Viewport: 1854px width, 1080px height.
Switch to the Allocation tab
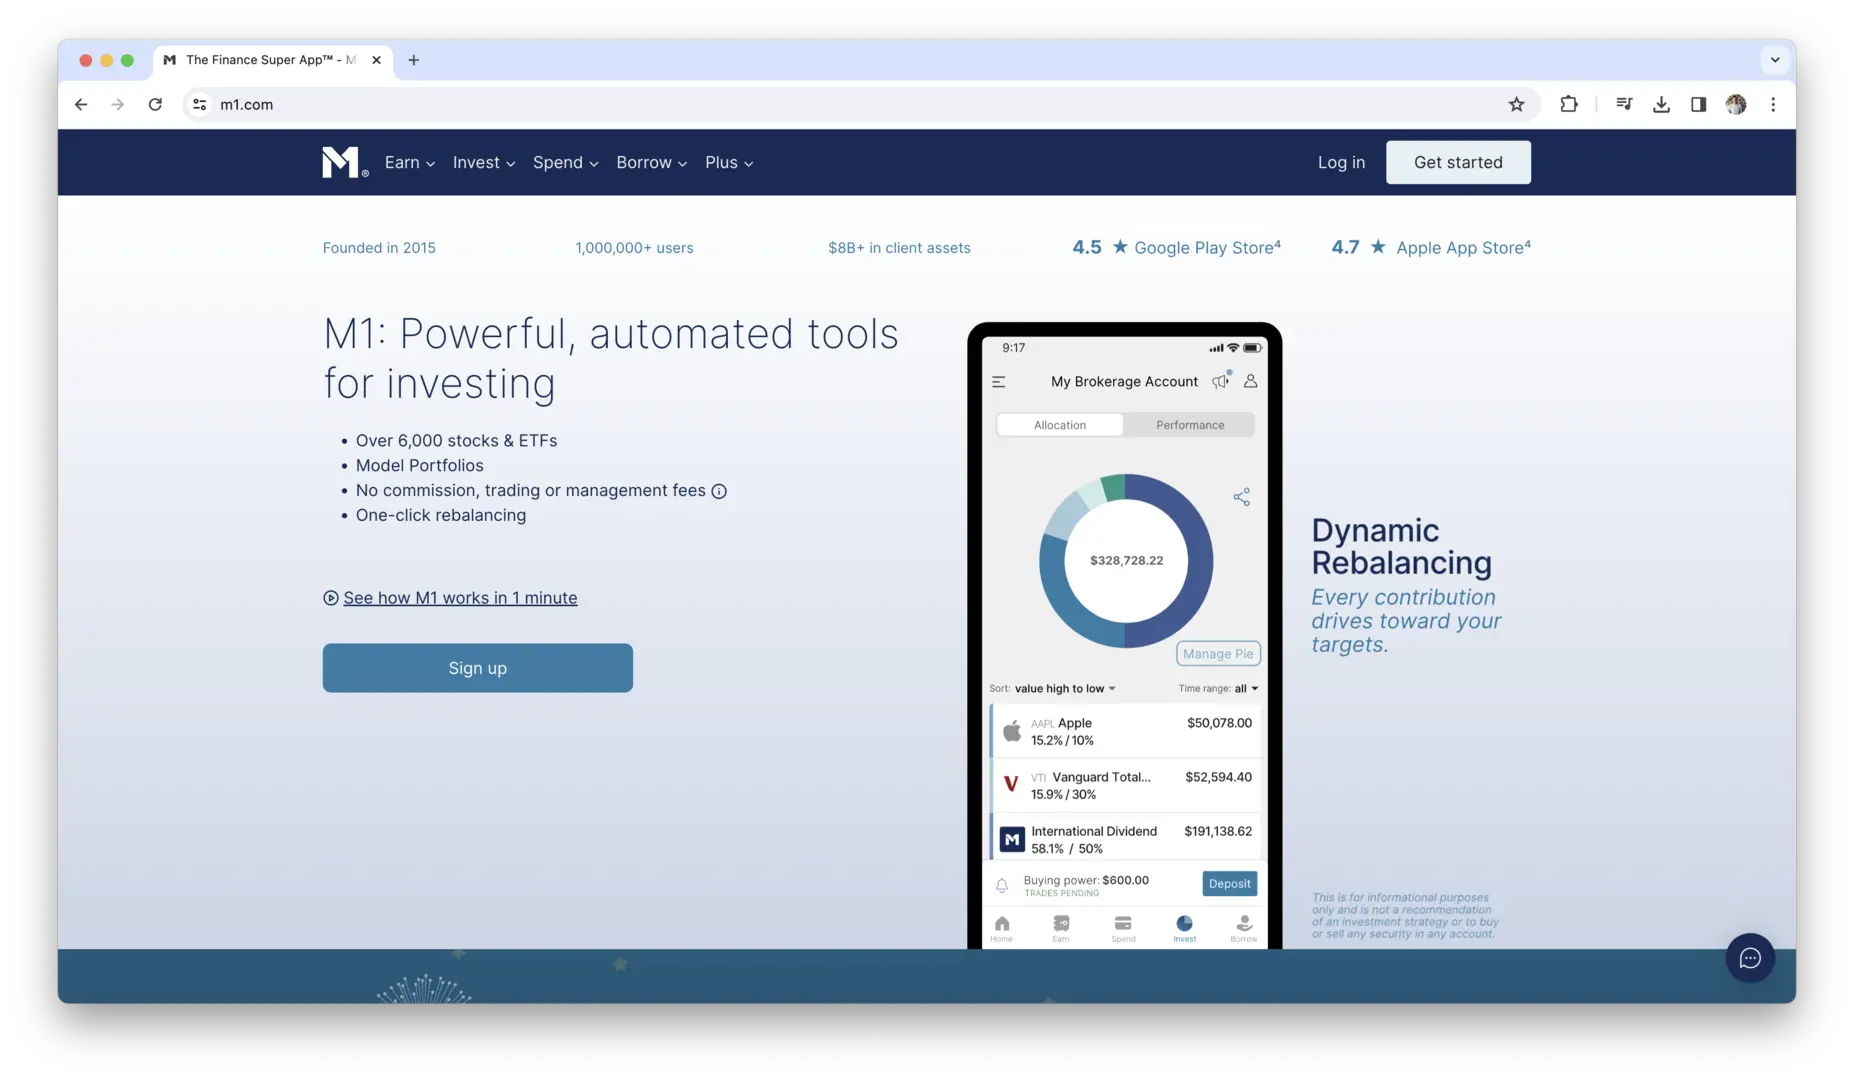[1060, 425]
